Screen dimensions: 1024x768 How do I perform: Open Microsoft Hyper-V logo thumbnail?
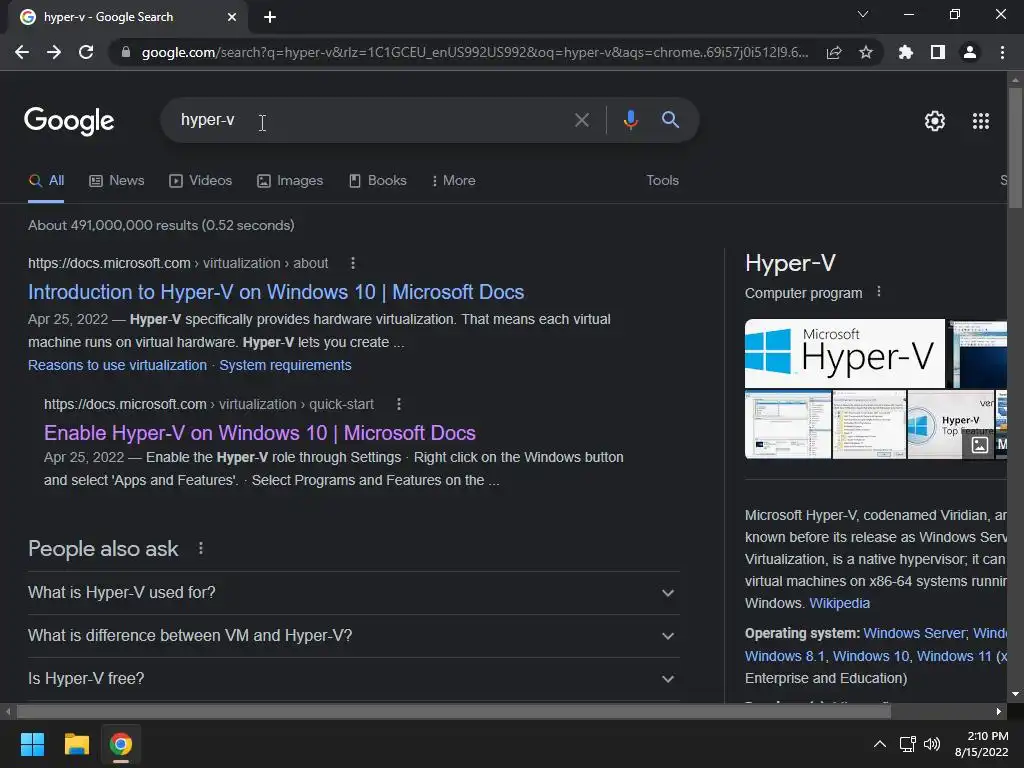coord(844,353)
